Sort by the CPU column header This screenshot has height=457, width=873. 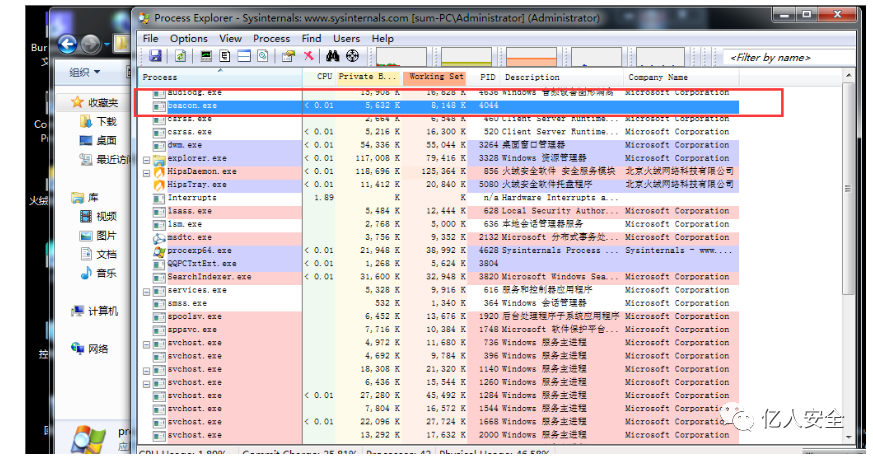[320, 77]
